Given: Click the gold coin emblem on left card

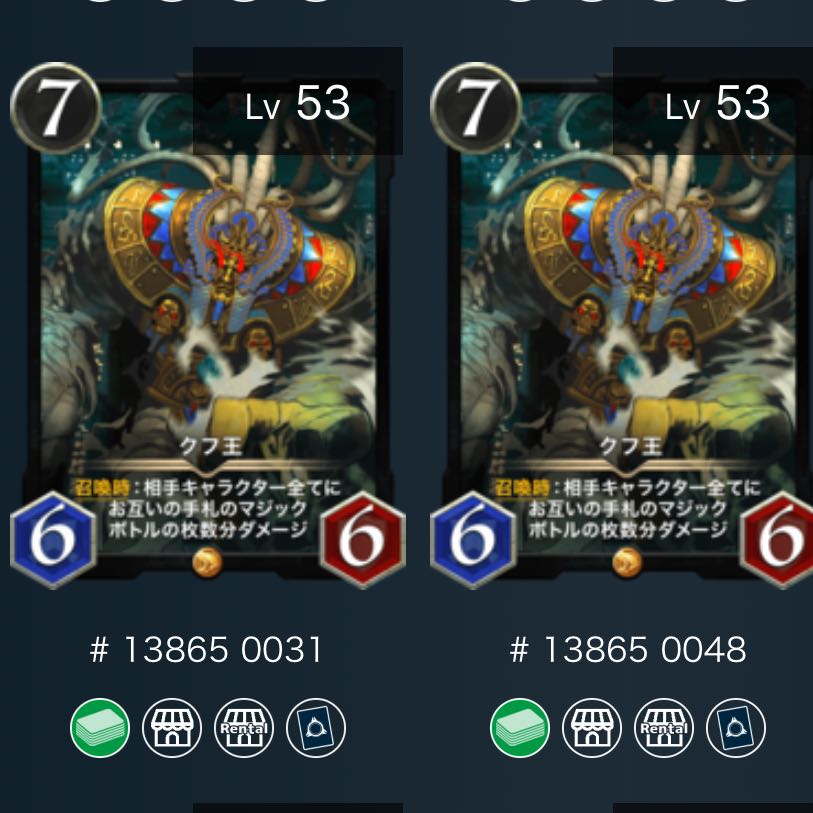Looking at the screenshot, I should (x=207, y=562).
